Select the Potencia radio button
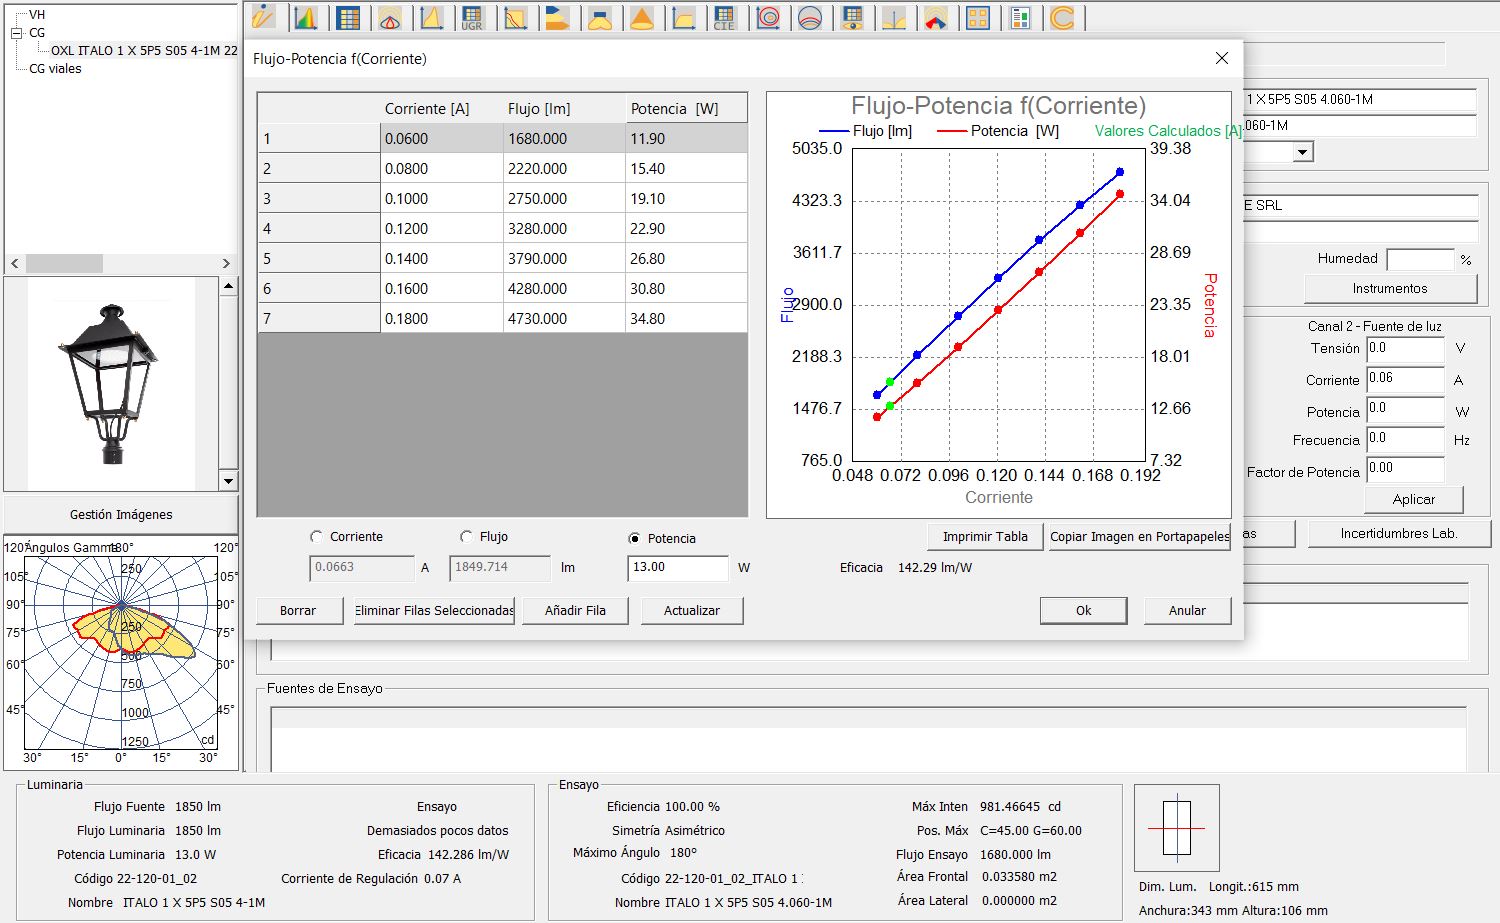 (x=634, y=539)
